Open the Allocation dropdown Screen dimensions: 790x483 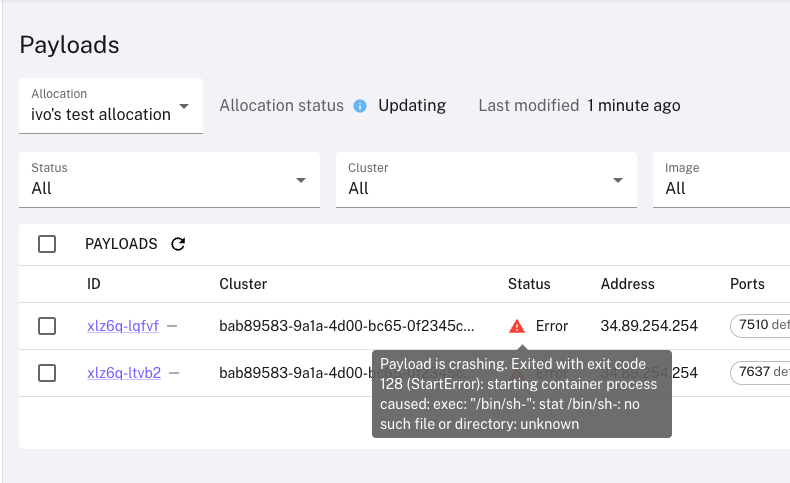coord(111,106)
